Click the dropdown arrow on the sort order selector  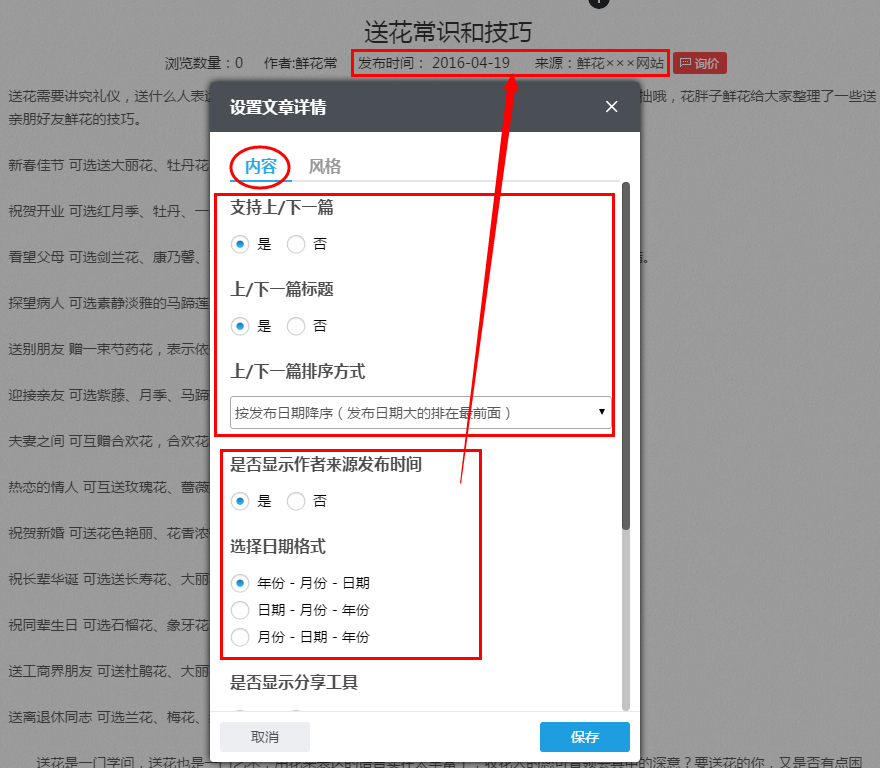point(601,411)
